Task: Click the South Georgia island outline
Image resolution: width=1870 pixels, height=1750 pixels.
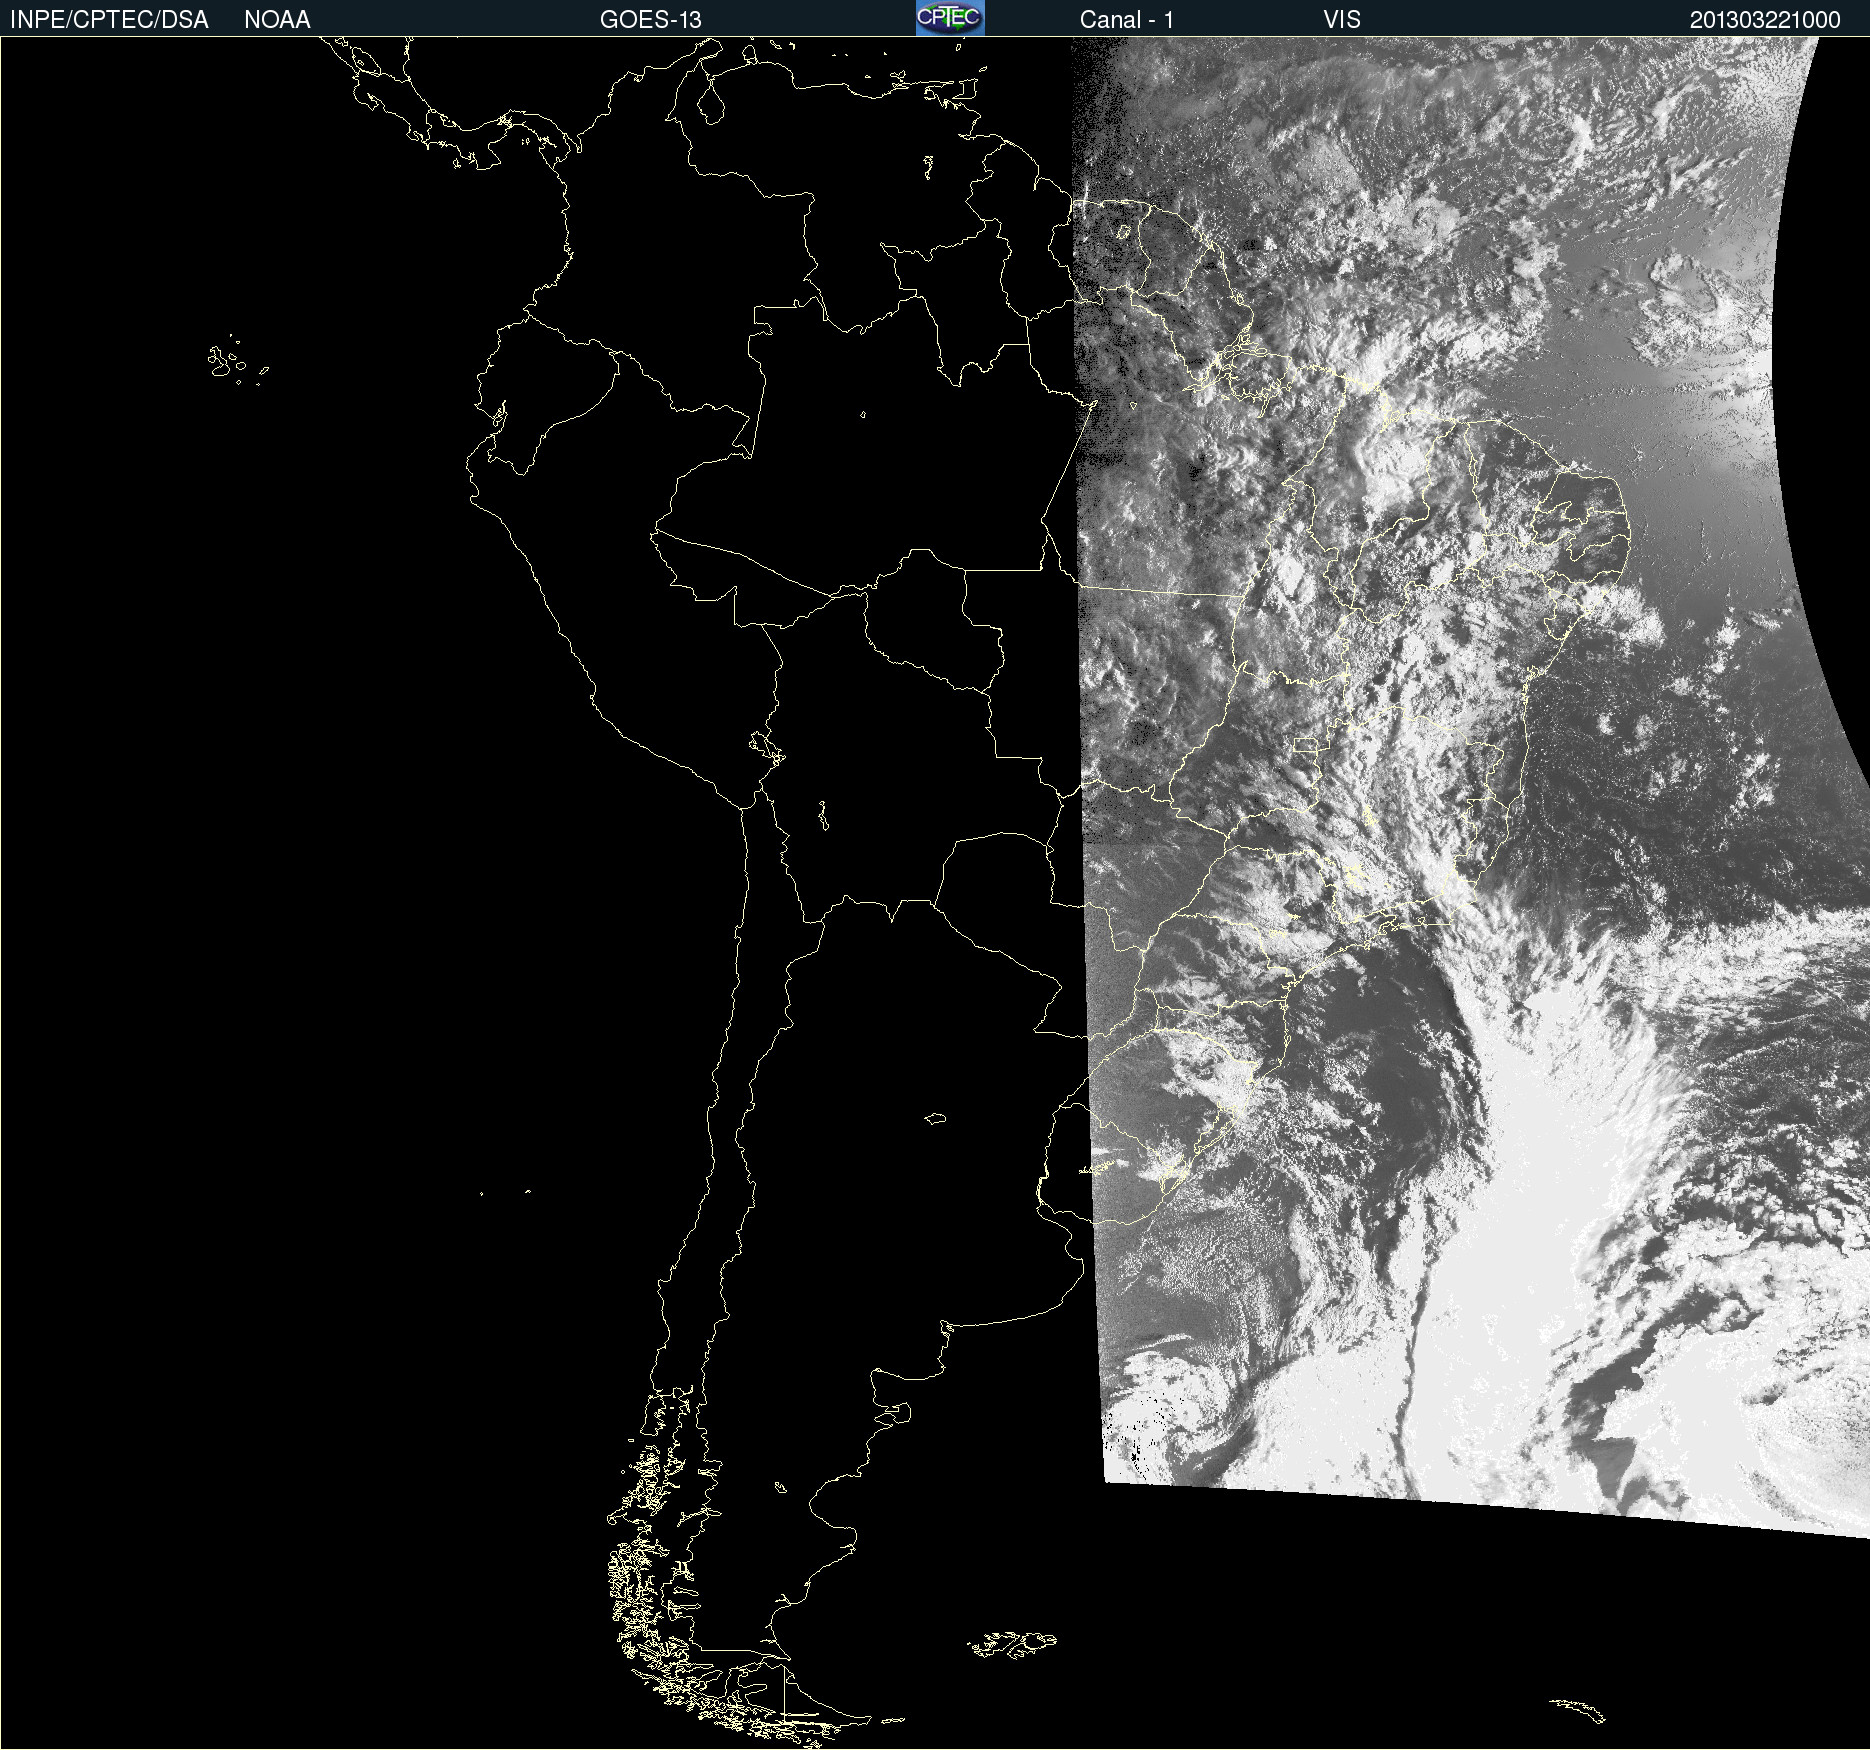Action: 1578,1710
